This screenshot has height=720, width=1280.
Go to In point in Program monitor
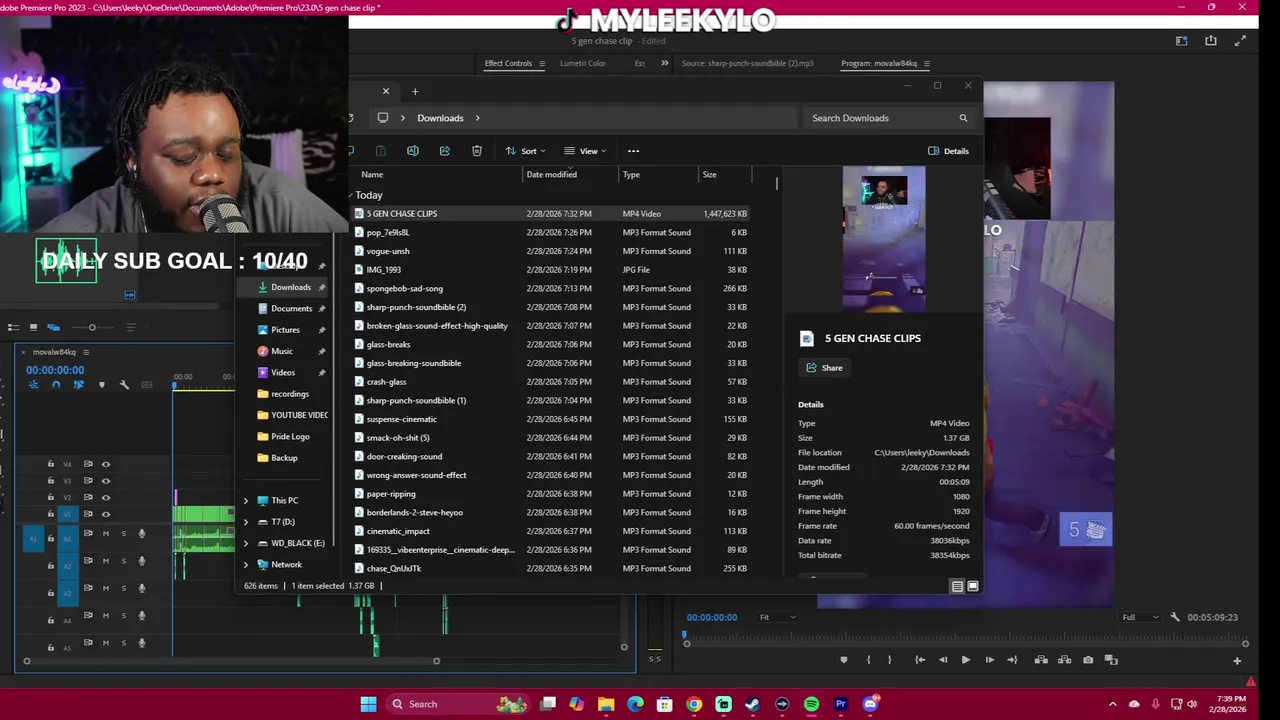click(919, 660)
